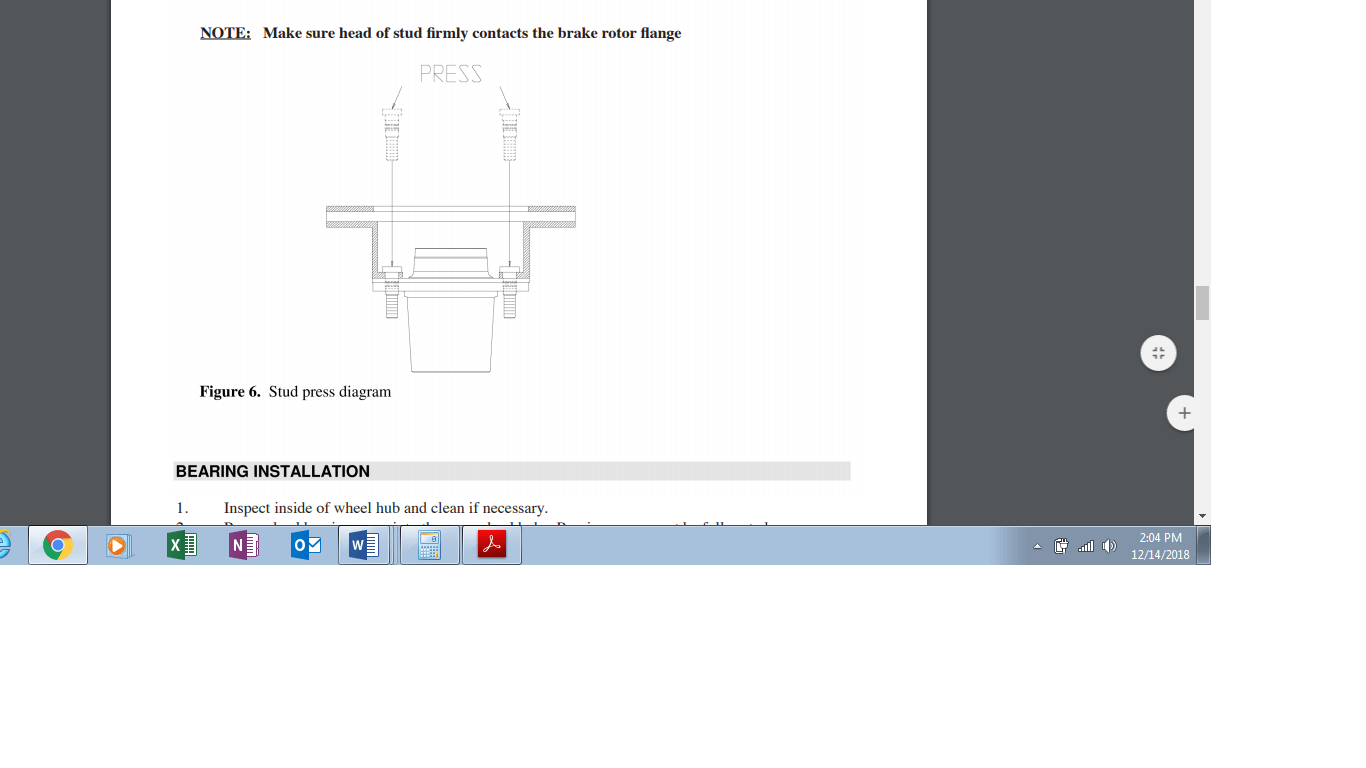Expand hidden system tray icons
The height and width of the screenshot is (768, 1366).
coord(1037,547)
